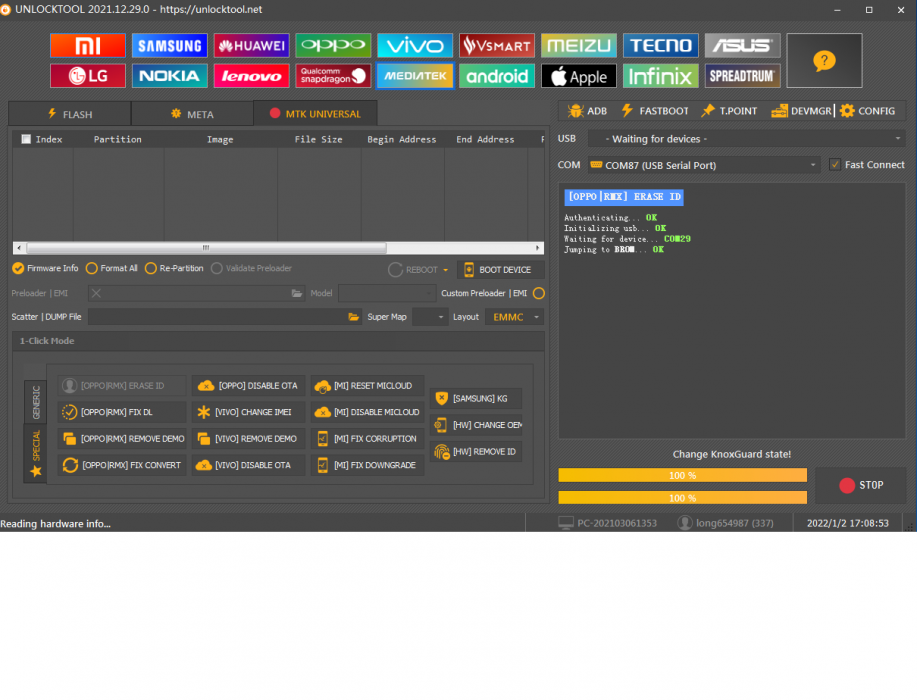Select the Qualcomm Snapdragon logo

pos(333,76)
